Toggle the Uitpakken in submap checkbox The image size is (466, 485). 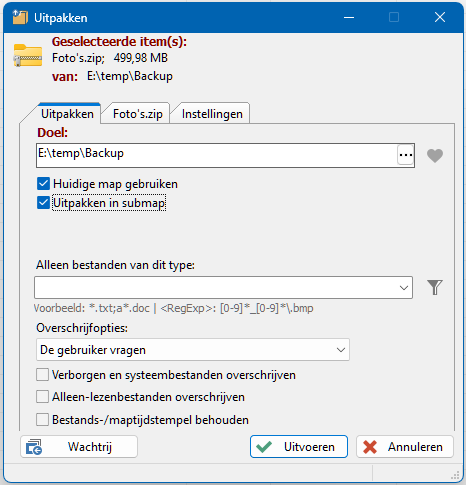pos(43,203)
